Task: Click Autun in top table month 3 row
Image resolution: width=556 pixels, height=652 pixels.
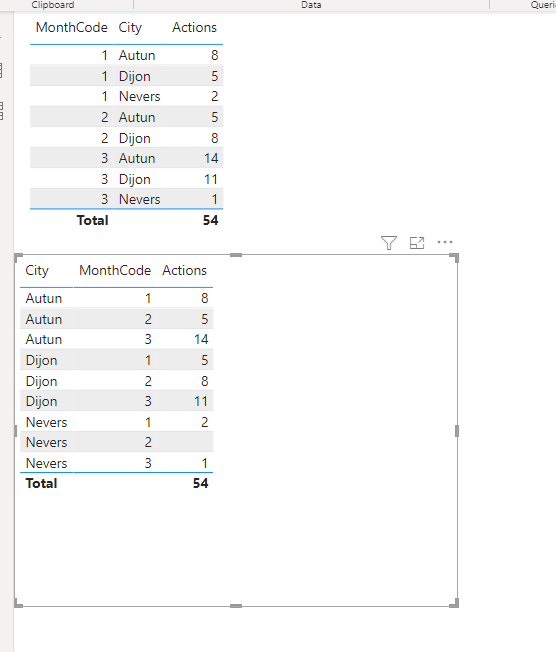Action: point(137,158)
